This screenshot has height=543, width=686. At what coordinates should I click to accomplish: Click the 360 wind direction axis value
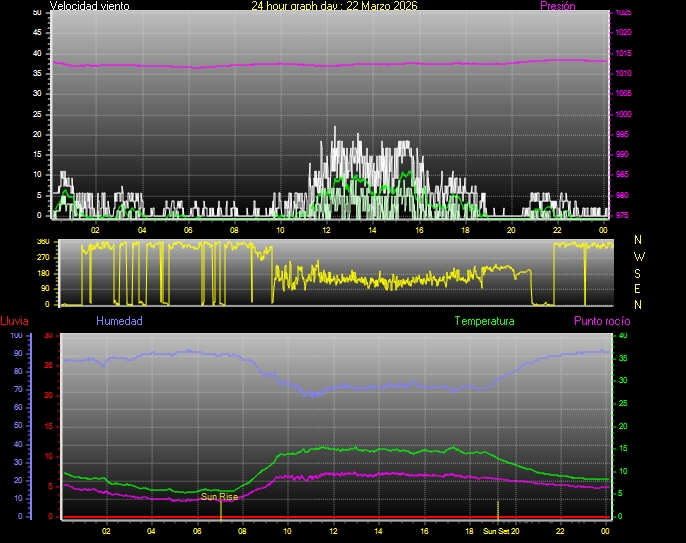click(x=42, y=242)
